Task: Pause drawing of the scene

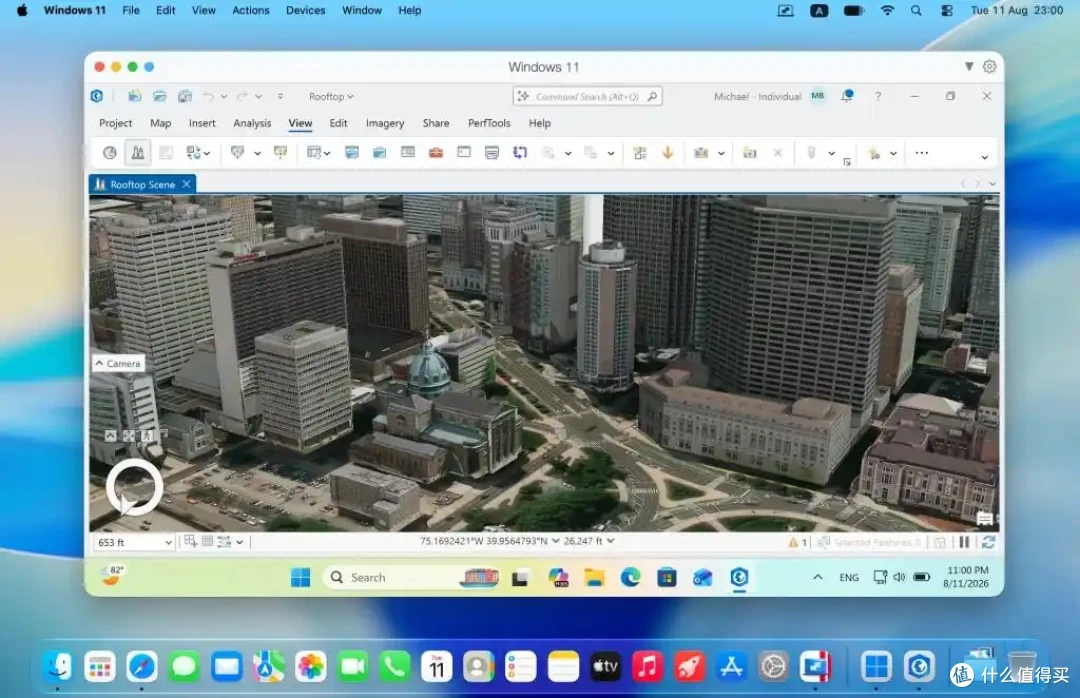Action: 964,542
